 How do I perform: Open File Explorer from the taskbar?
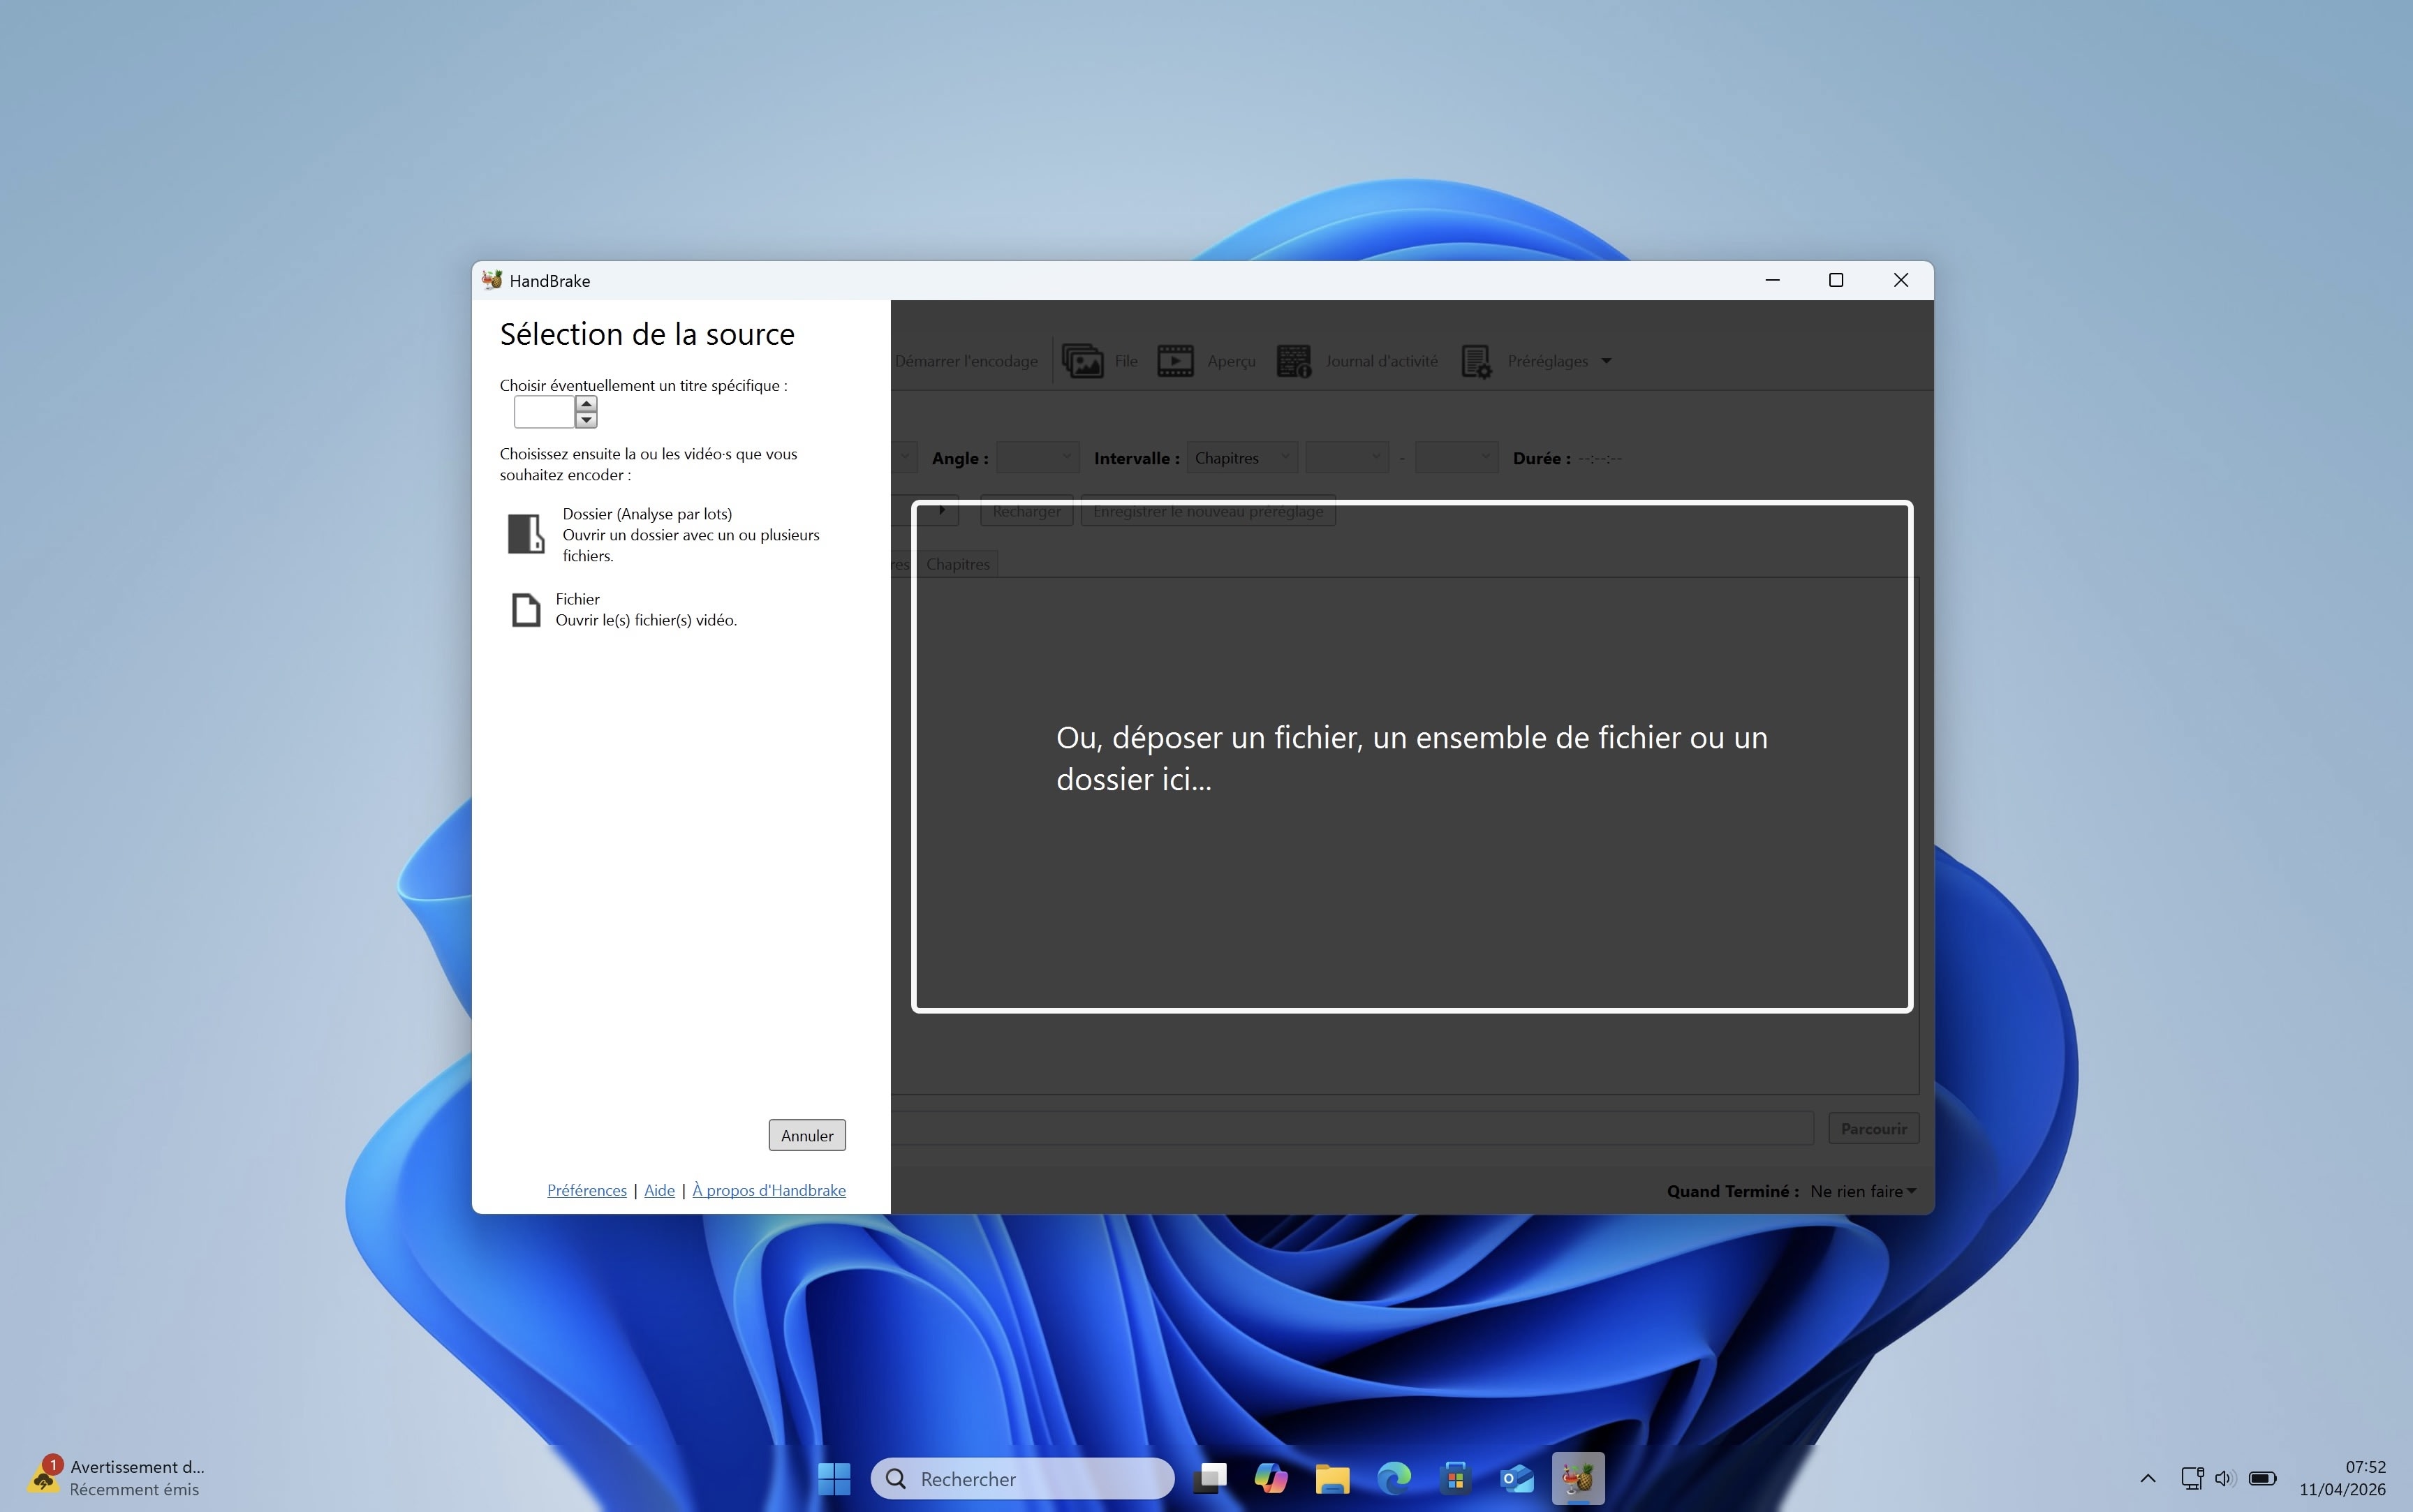1333,1477
